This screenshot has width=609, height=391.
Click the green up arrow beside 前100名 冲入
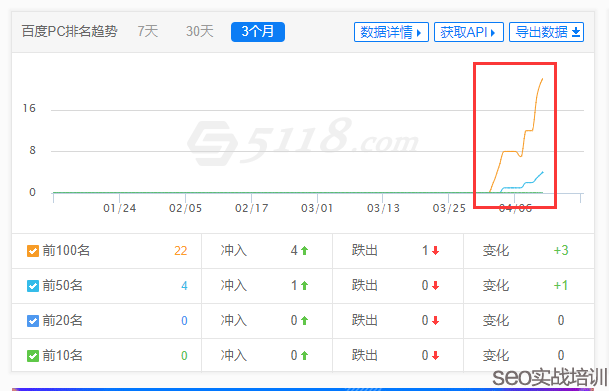click(x=304, y=251)
